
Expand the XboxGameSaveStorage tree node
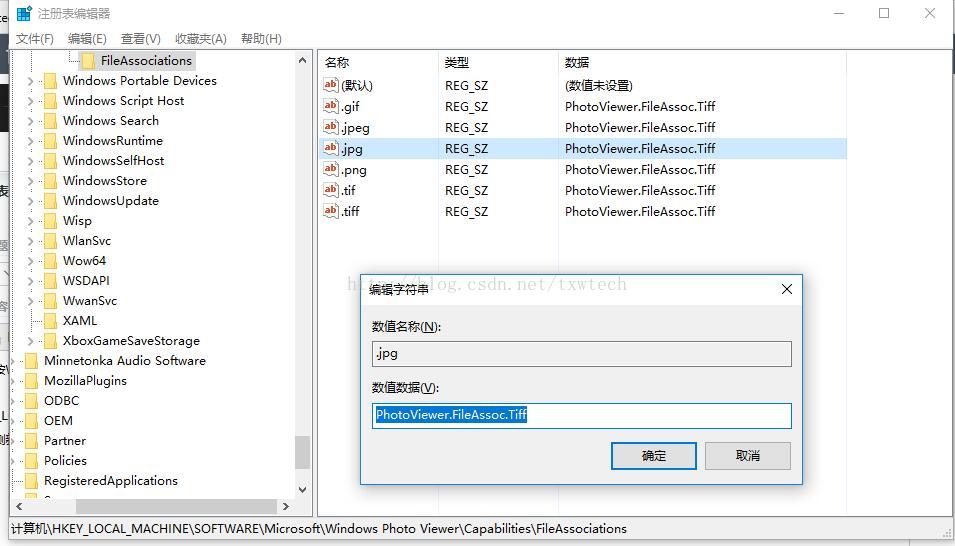[x=30, y=341]
